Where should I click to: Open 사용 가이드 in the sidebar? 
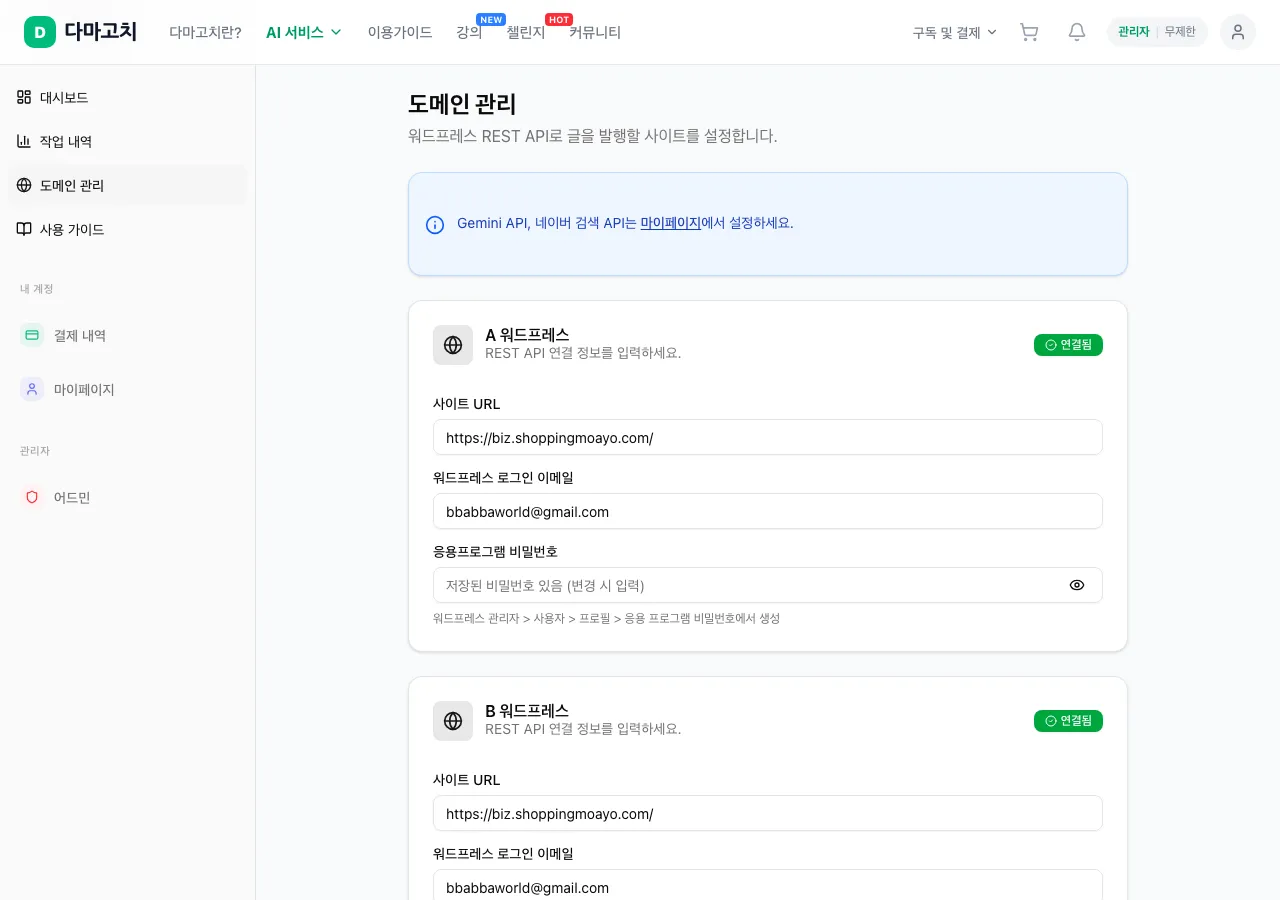pyautogui.click(x=127, y=229)
